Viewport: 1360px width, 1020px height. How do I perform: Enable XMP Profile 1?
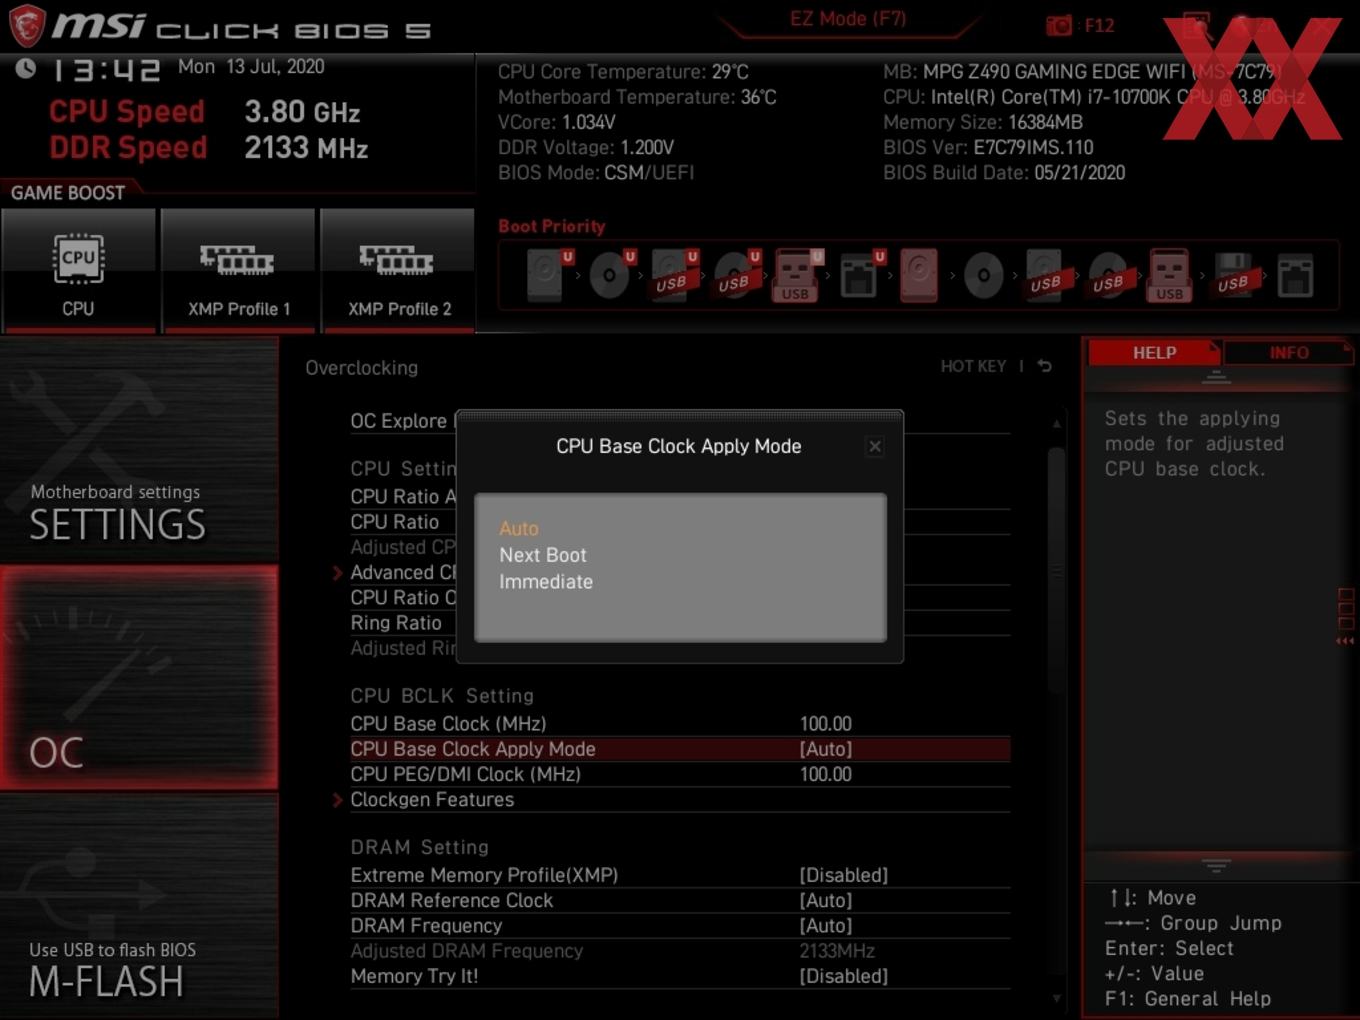(238, 270)
